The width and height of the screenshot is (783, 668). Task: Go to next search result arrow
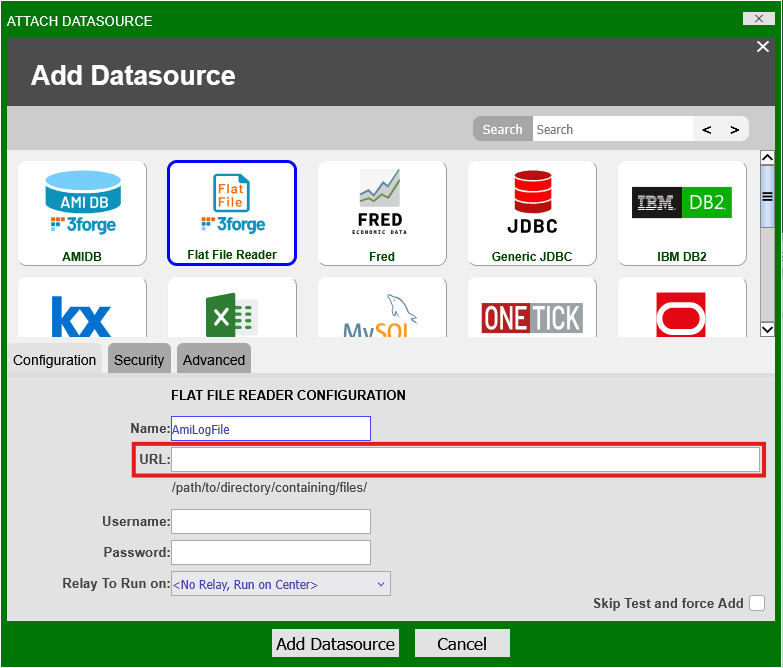(x=734, y=130)
